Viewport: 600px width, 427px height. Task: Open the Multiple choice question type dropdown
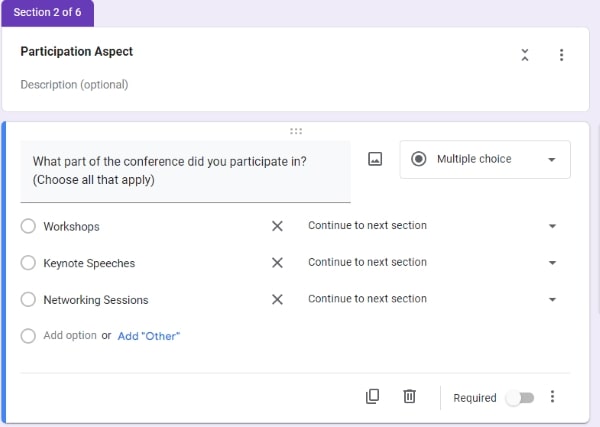point(485,159)
